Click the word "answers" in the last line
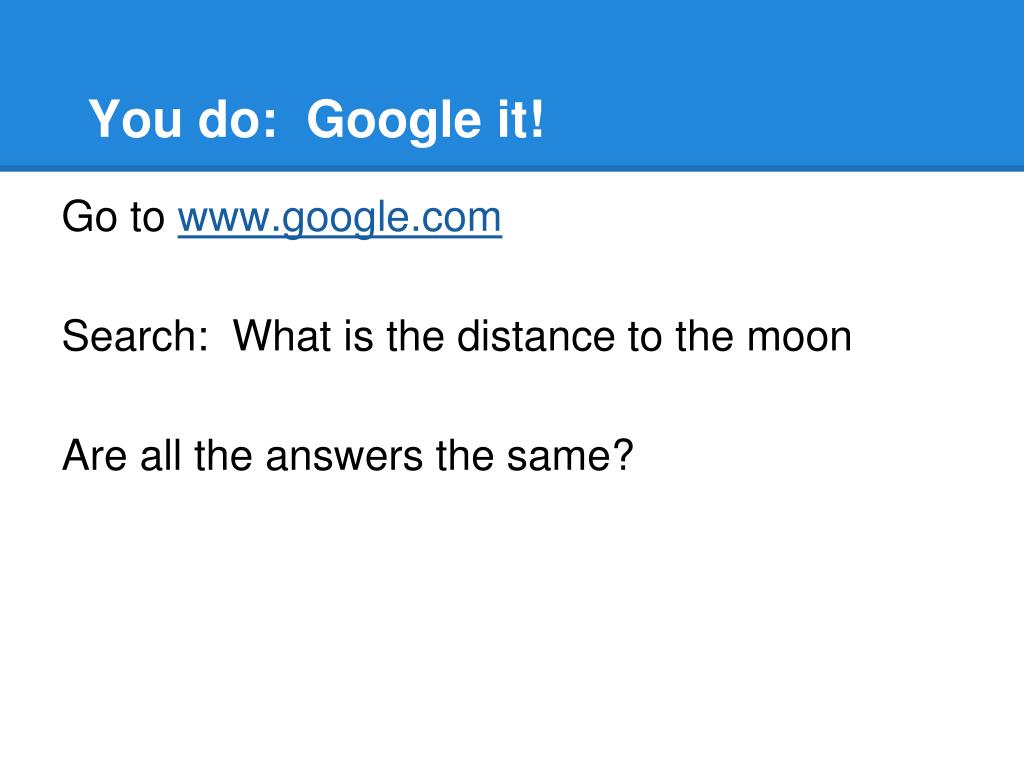This screenshot has width=1024, height=768. tap(344, 456)
